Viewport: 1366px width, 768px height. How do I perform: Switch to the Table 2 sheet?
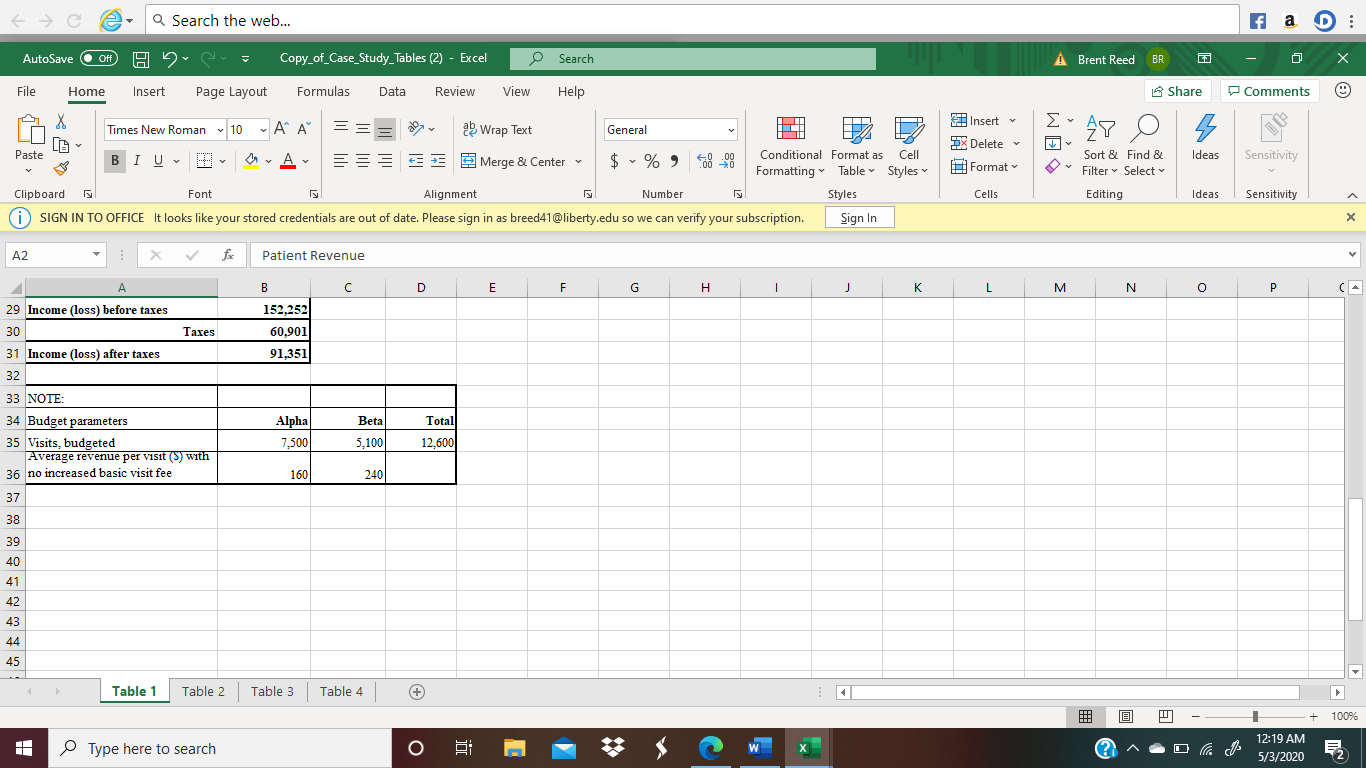203,692
